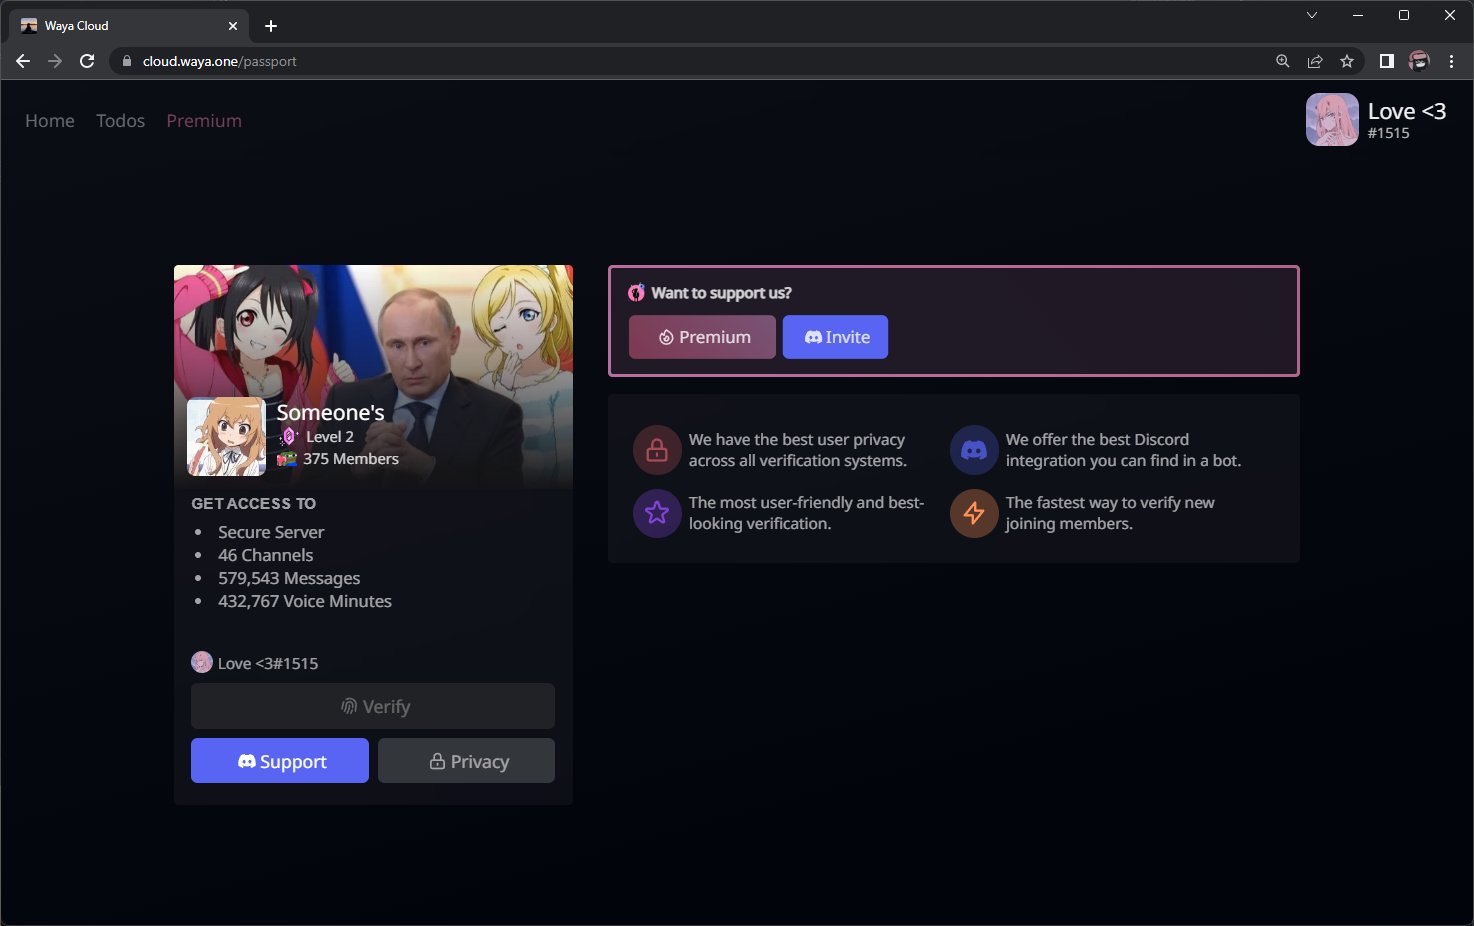Click the 375 Members text

tap(351, 459)
